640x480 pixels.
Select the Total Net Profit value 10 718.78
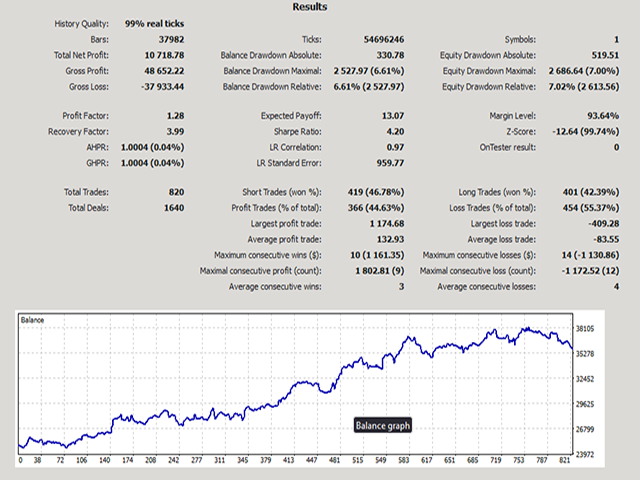tap(164, 55)
